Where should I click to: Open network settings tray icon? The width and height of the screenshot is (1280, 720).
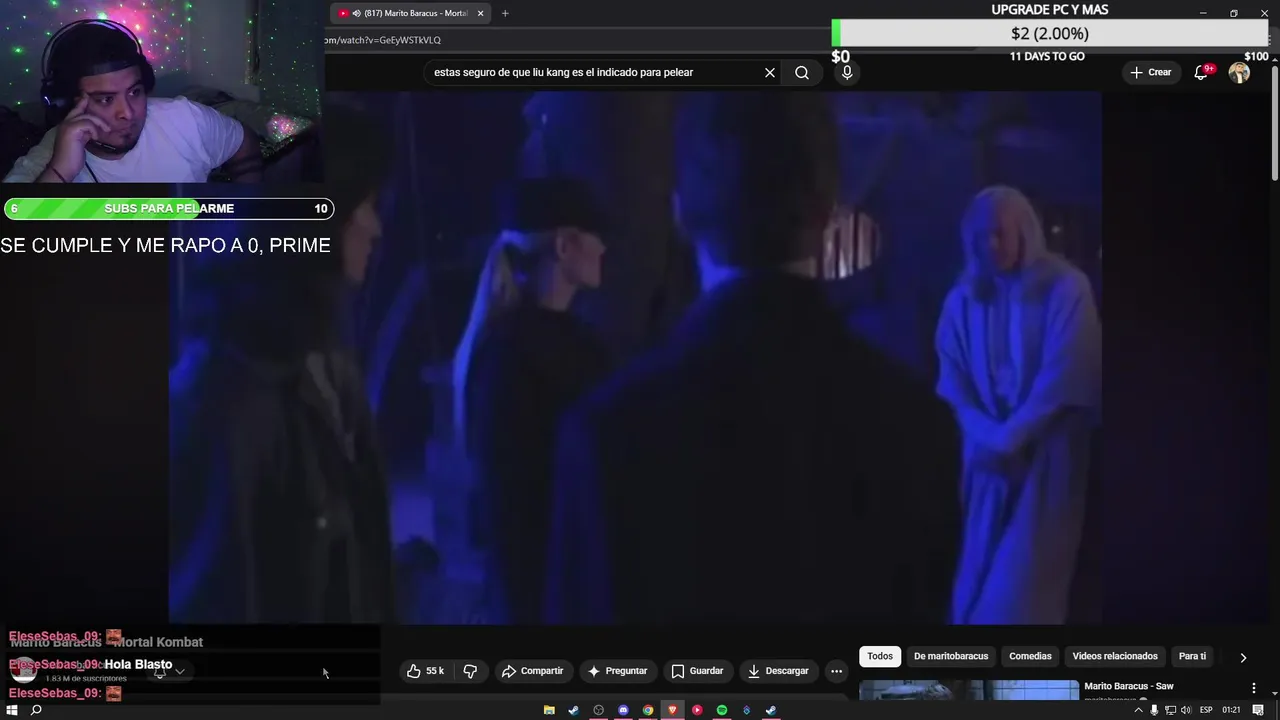[x=1170, y=710]
